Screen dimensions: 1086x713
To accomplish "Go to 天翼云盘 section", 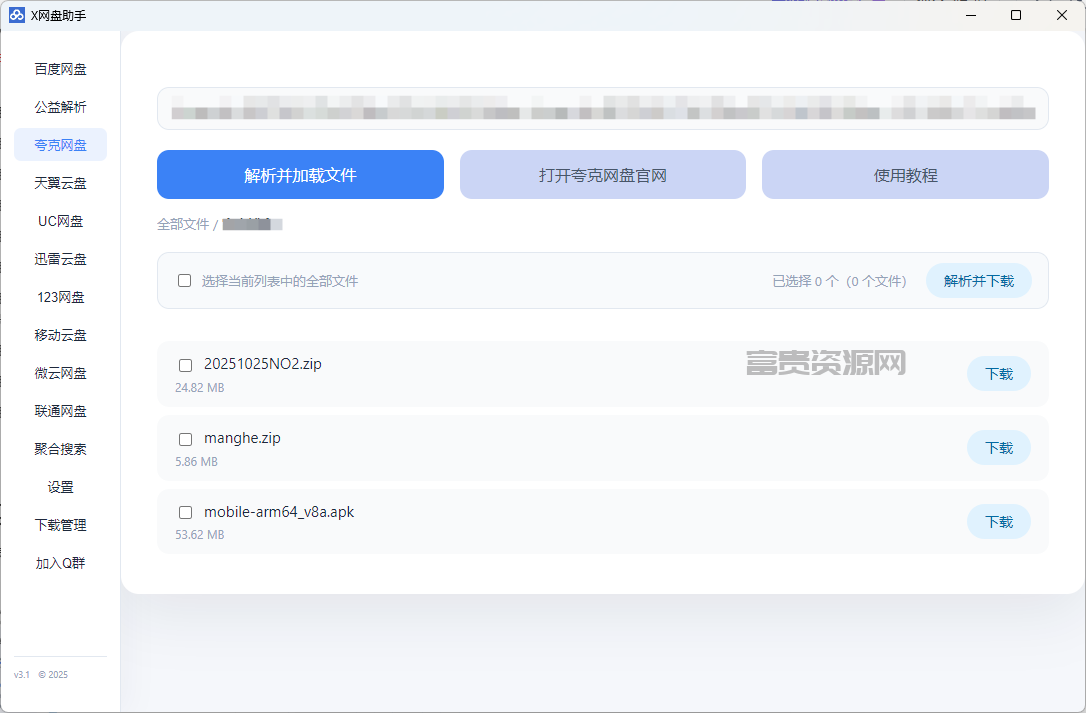I will [x=60, y=183].
